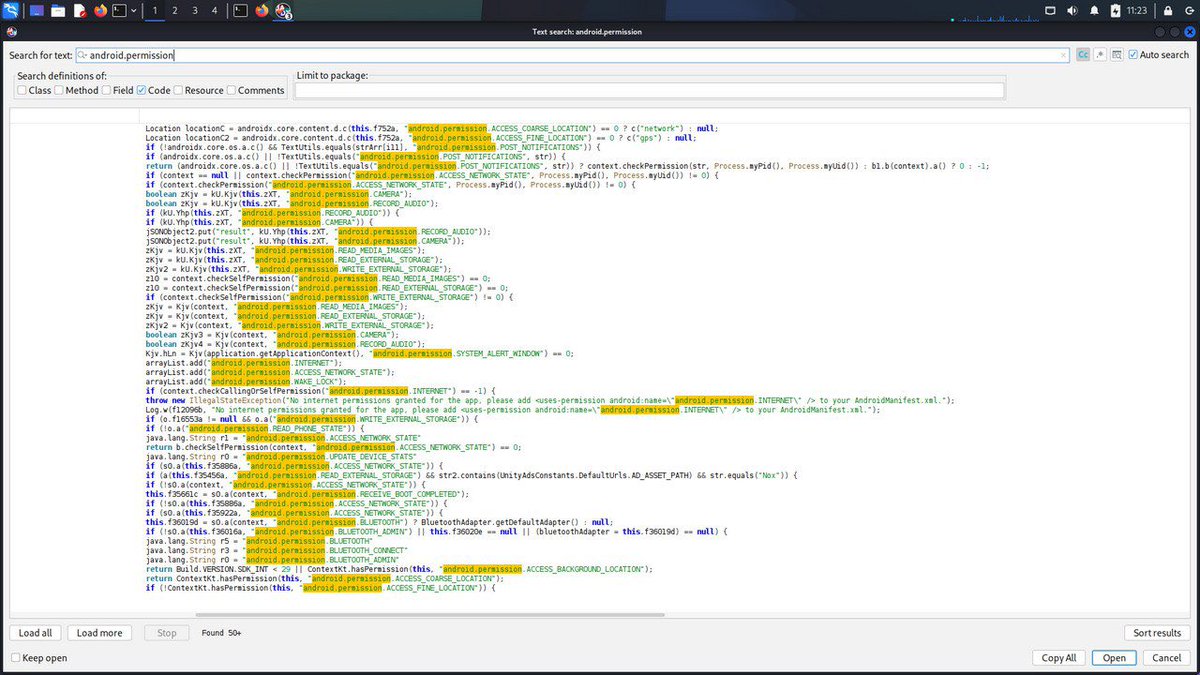Screen dimensions: 1200x675
Task: Click the Stop button
Action: [167, 633]
